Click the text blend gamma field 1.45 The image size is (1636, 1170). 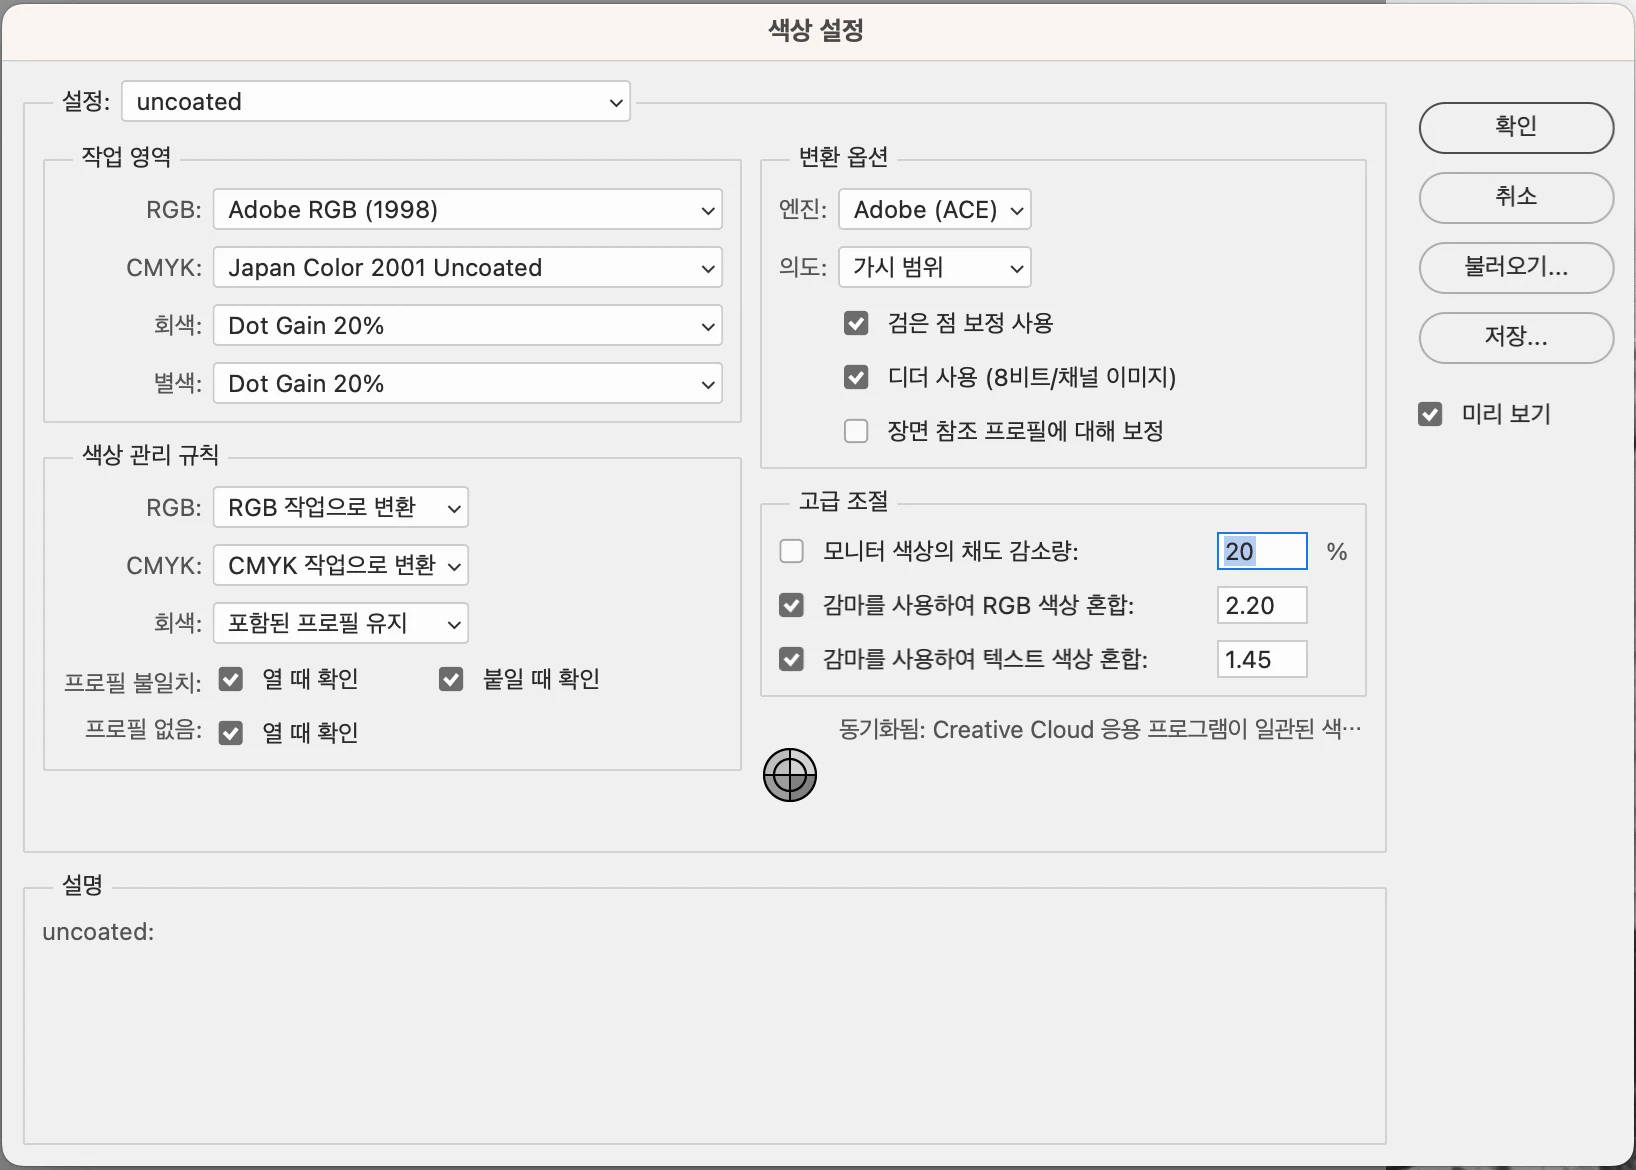tap(1262, 659)
